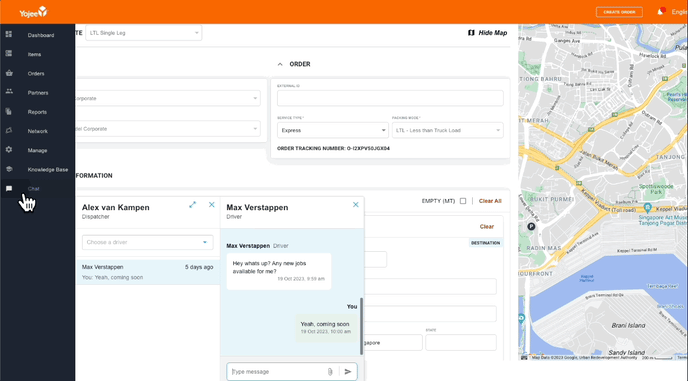
Task: Collapse the ORDER section chevron
Action: 280,64
